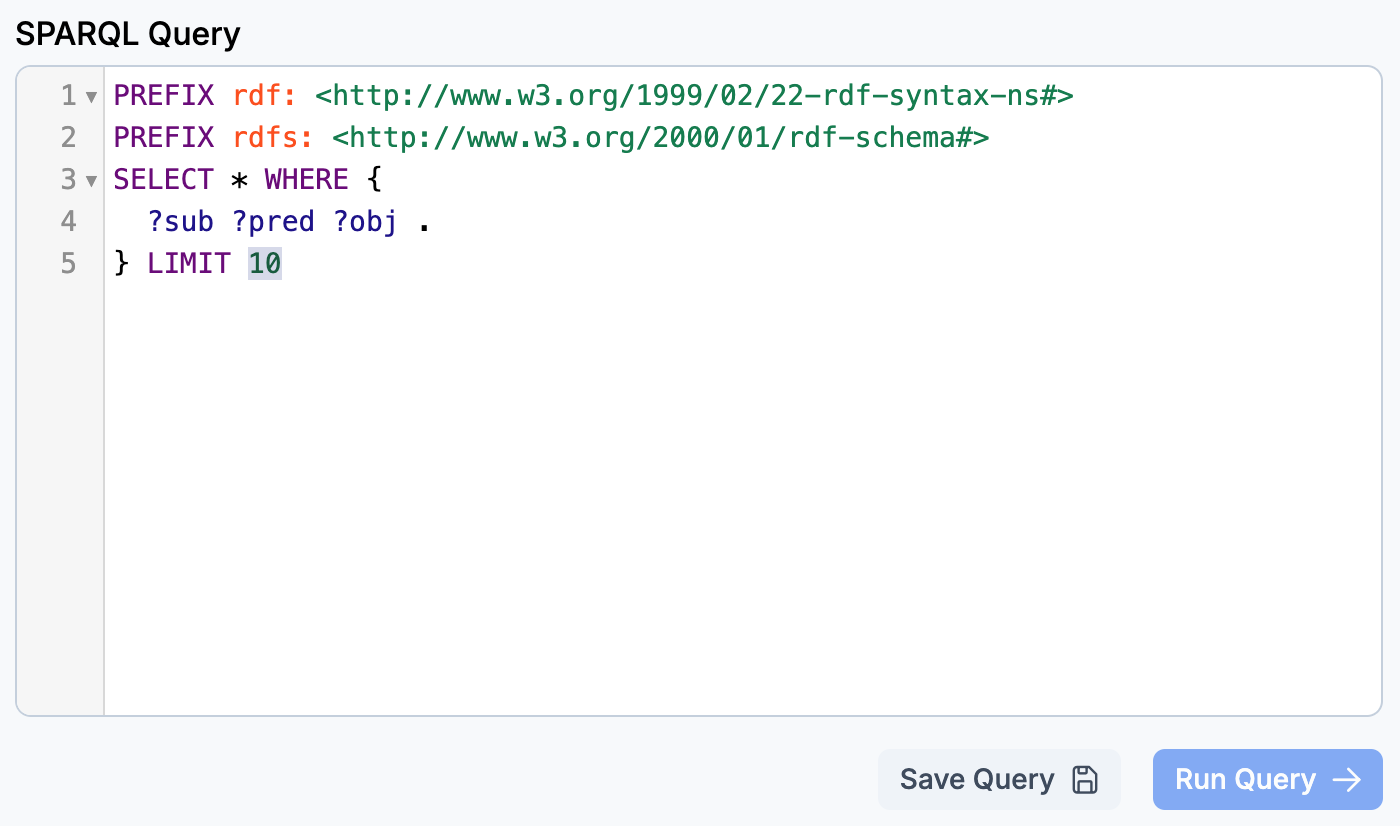Image resolution: width=1400 pixels, height=826 pixels.
Task: Click the ?sub variable in the query
Action: point(181,222)
